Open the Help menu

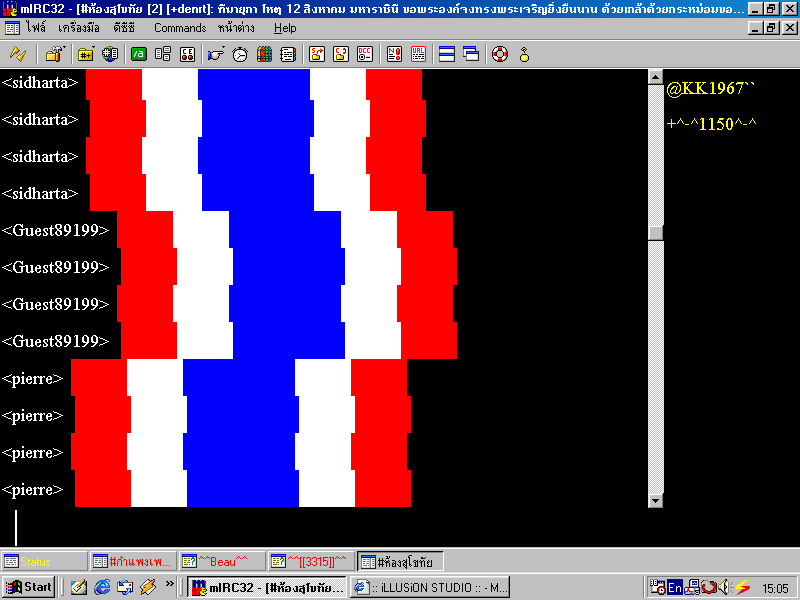285,28
